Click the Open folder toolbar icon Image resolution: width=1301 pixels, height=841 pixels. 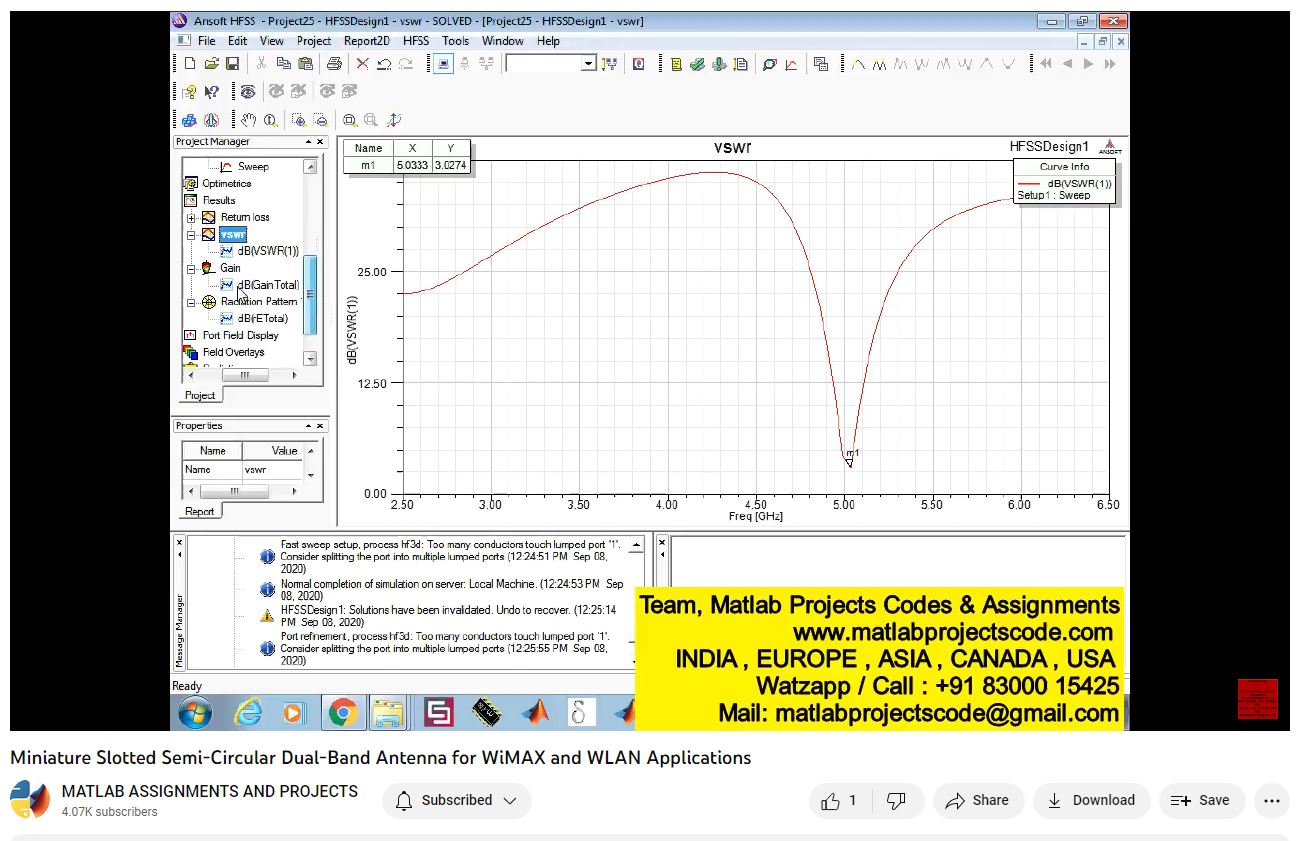point(211,64)
